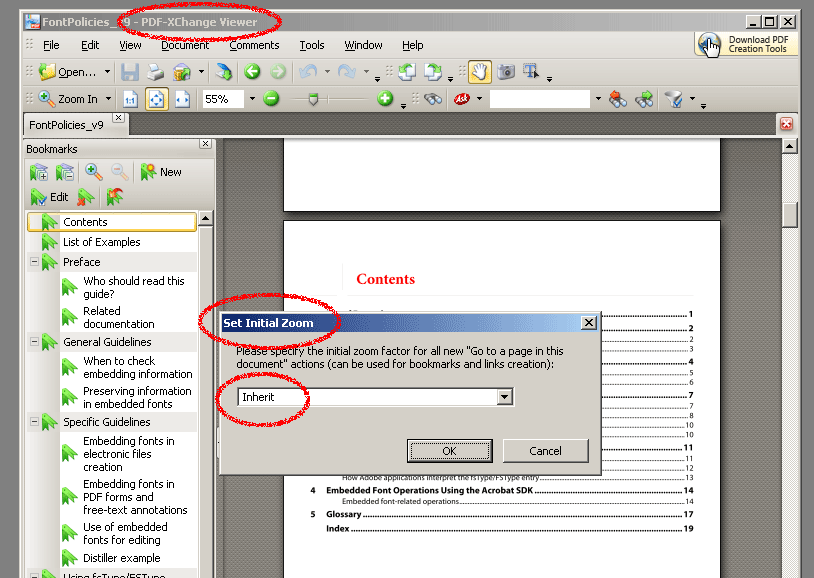
Task: Click the Redo arrow icon
Action: click(x=347, y=72)
